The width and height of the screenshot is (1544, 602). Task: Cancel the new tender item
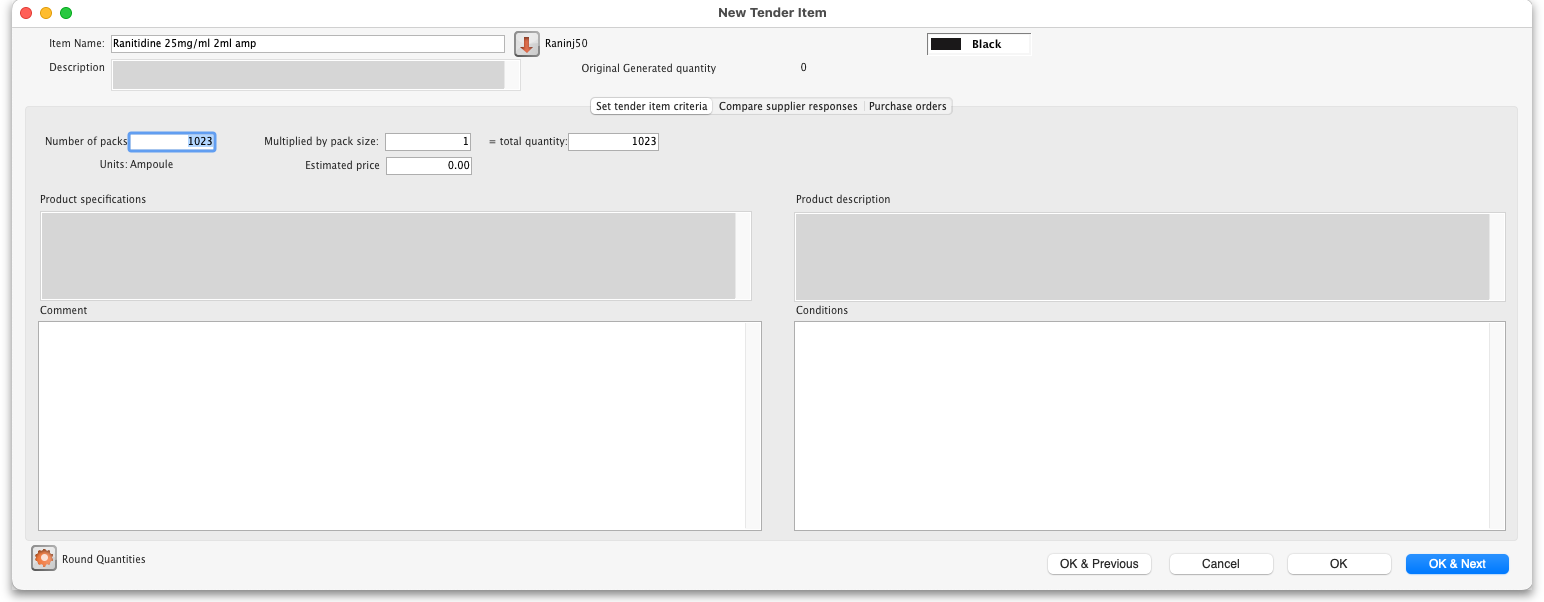click(1220, 564)
